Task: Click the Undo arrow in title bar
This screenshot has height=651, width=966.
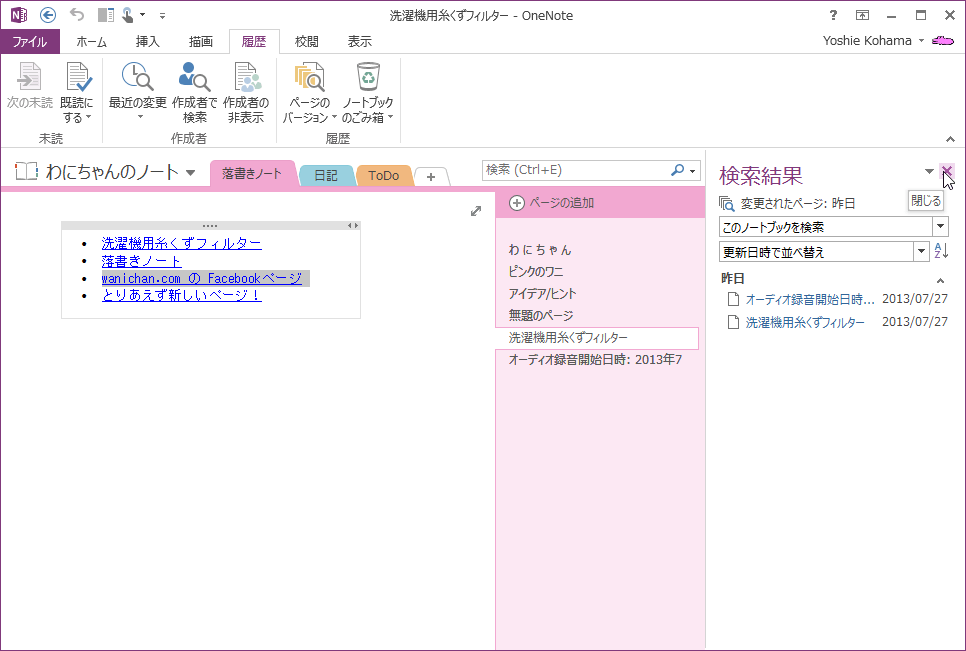Action: pyautogui.click(x=76, y=14)
